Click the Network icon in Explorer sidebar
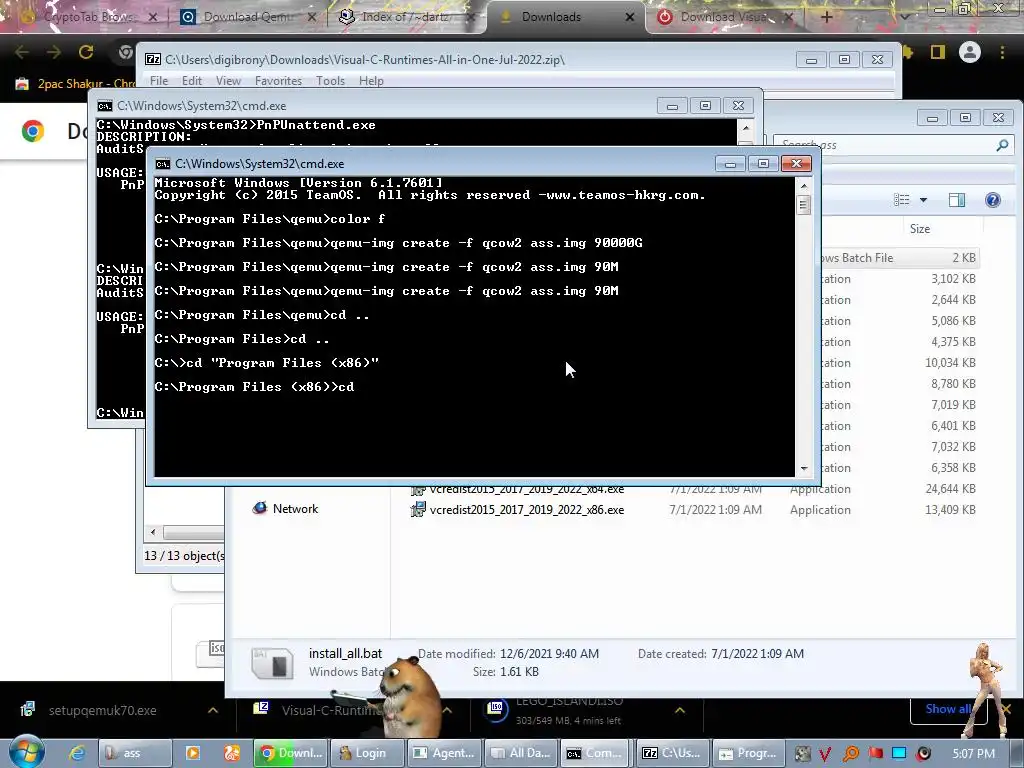The image size is (1024, 768). [x=260, y=508]
